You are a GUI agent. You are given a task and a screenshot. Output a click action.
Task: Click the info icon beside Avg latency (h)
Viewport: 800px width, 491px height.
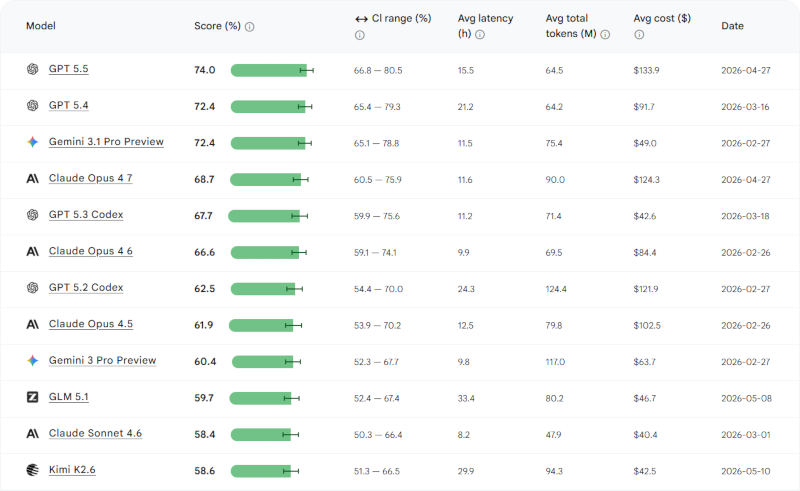480,35
